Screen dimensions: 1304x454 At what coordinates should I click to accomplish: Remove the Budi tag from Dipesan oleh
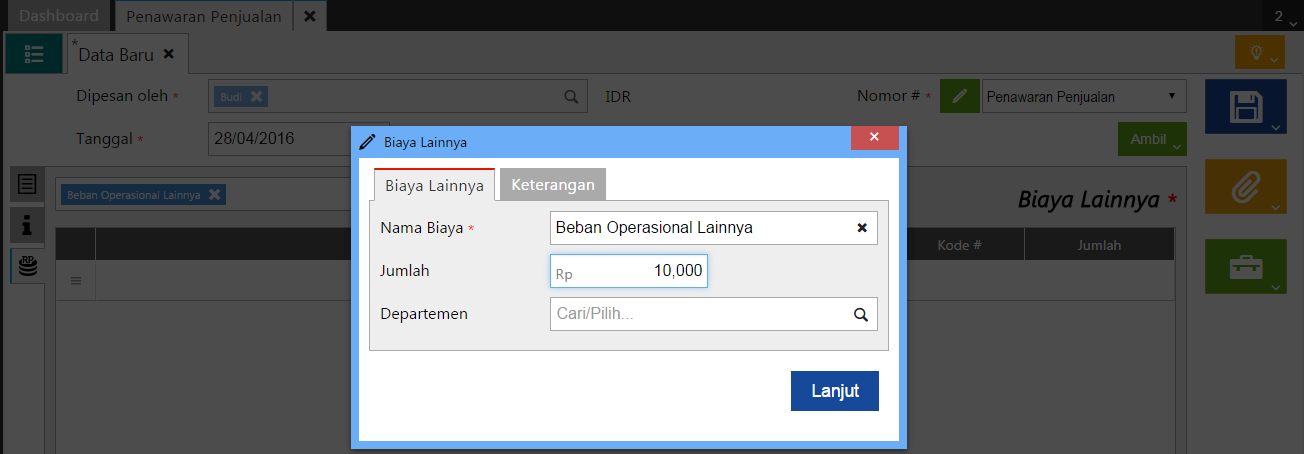coord(256,96)
